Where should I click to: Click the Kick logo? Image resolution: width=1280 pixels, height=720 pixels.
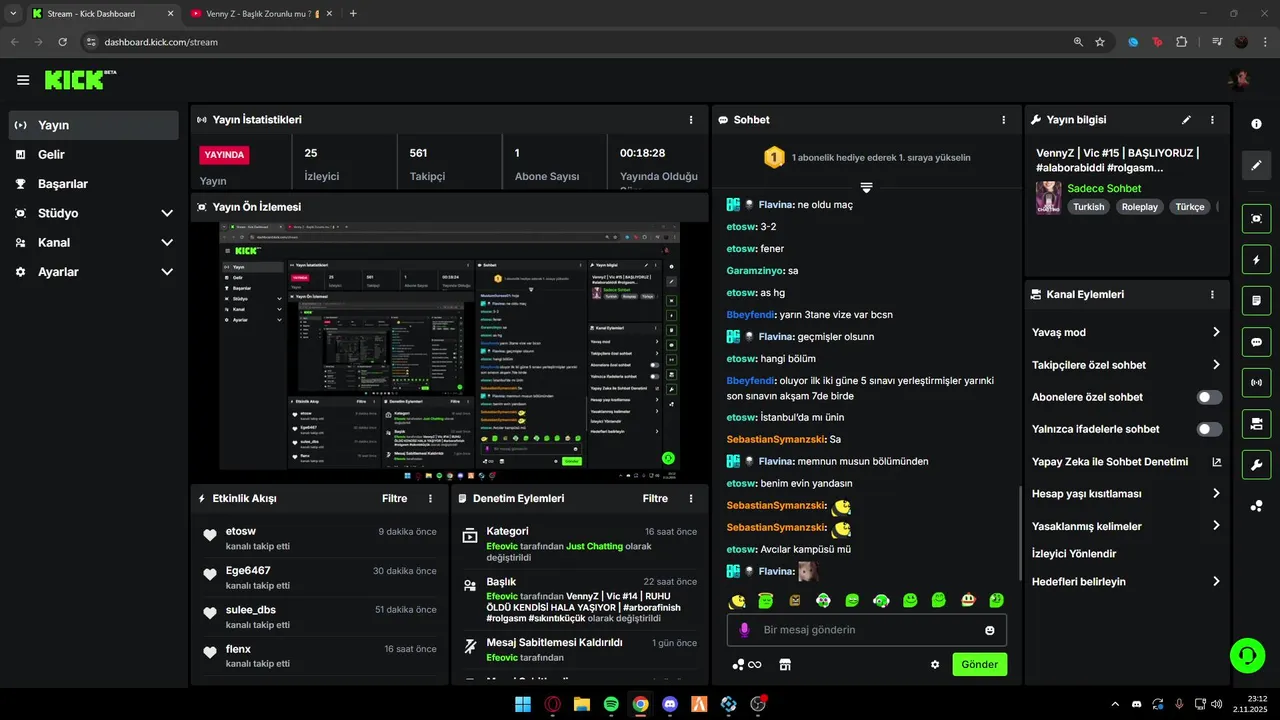80,80
